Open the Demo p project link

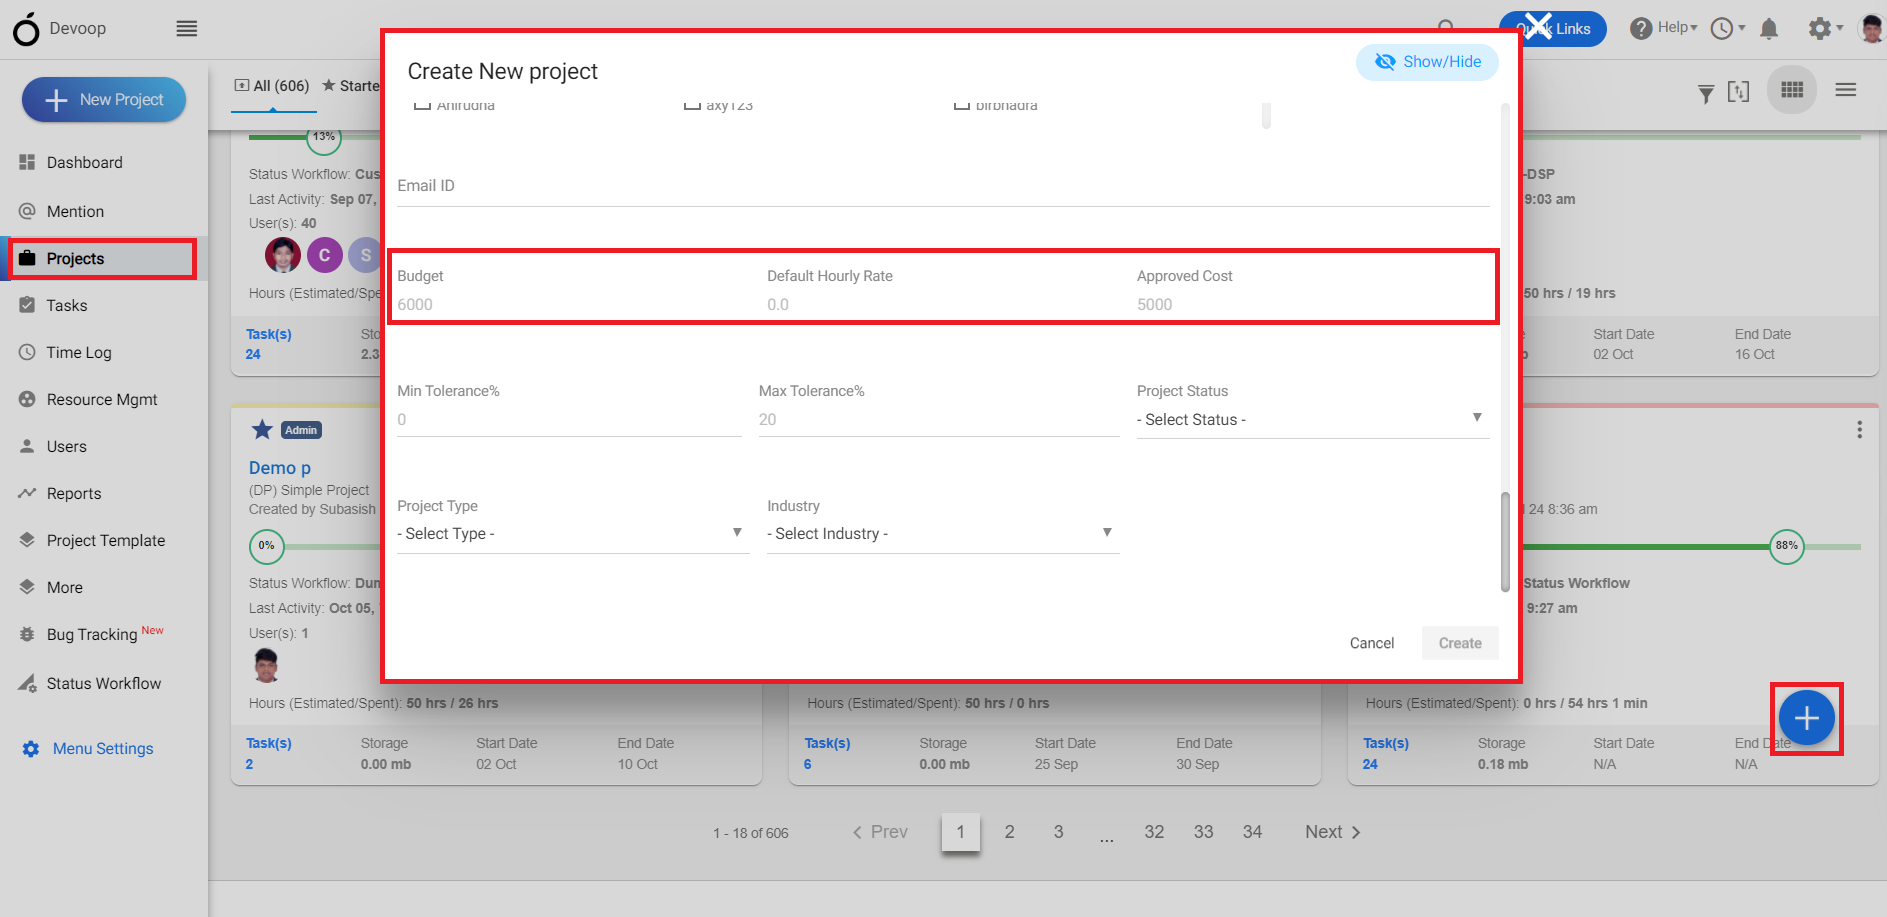[x=280, y=468]
